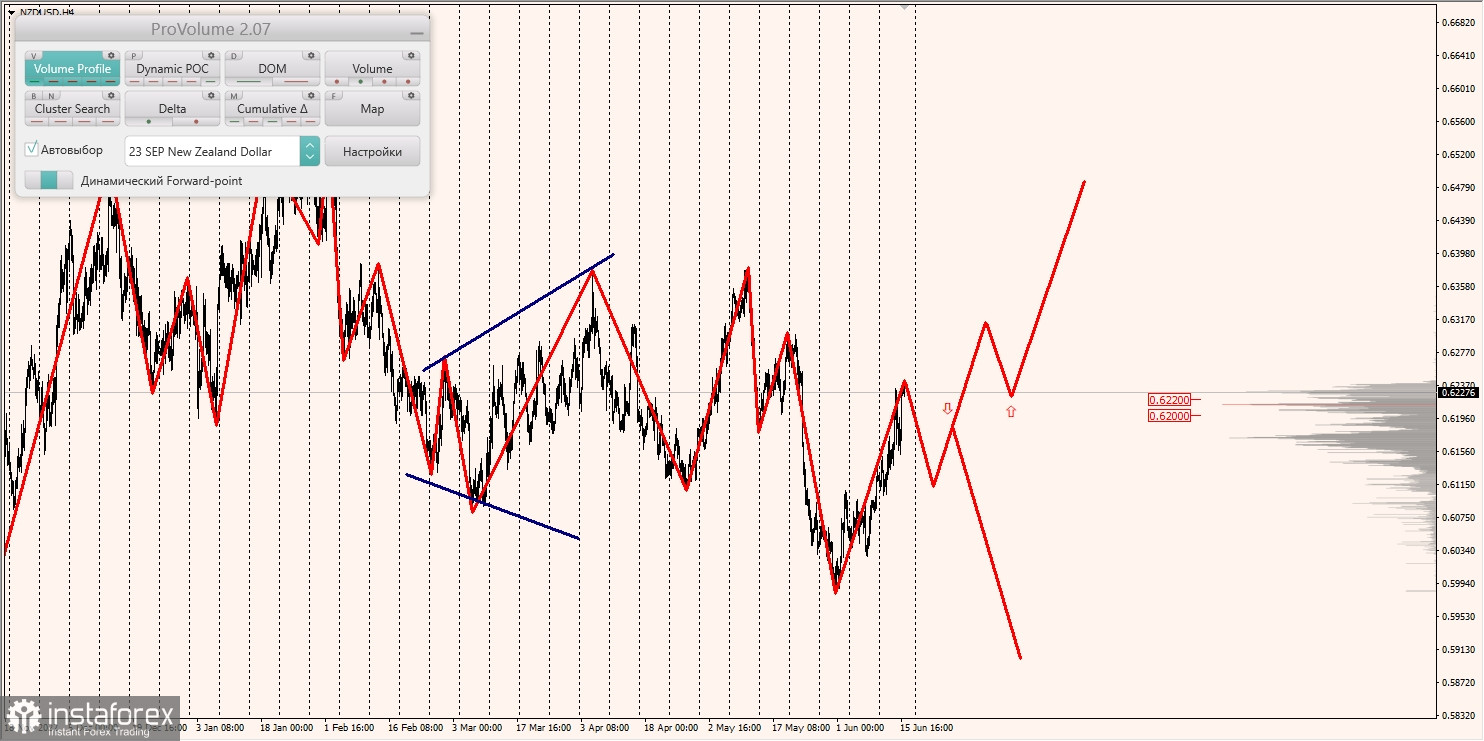Screen dimensions: 1484x741
Task: Open Volume Profile gear settings
Action: pos(111,56)
